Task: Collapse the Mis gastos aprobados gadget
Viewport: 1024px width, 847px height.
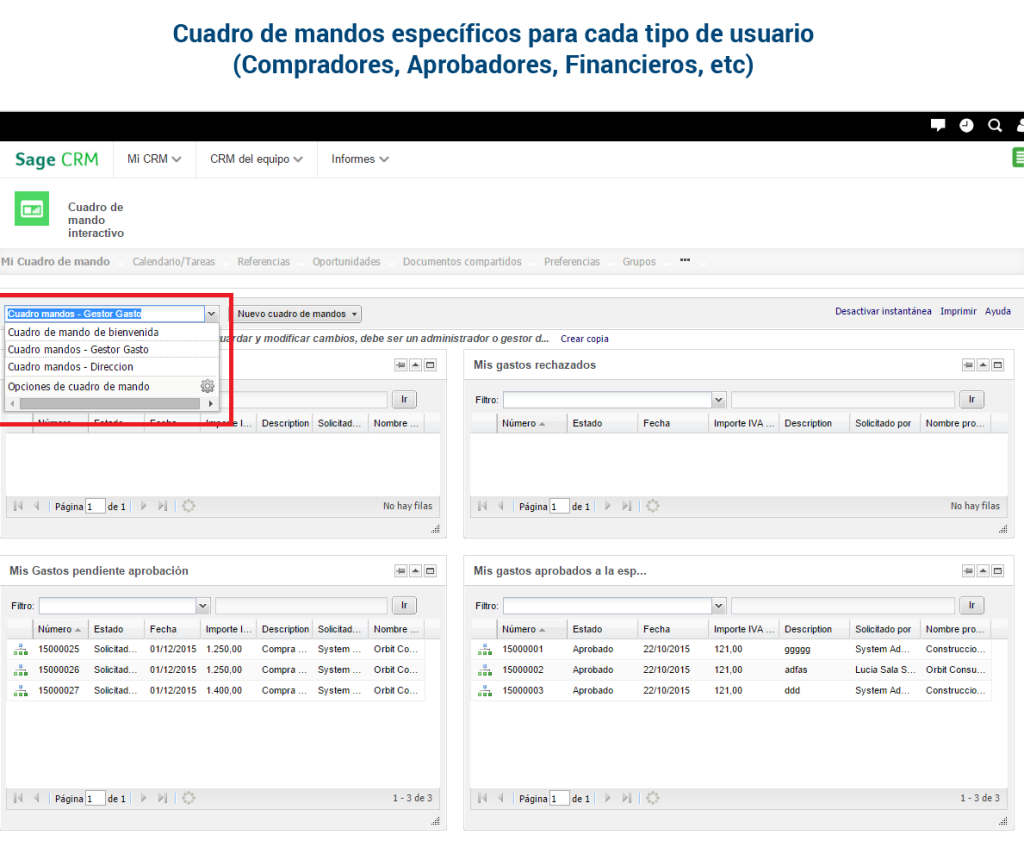Action: [981, 570]
